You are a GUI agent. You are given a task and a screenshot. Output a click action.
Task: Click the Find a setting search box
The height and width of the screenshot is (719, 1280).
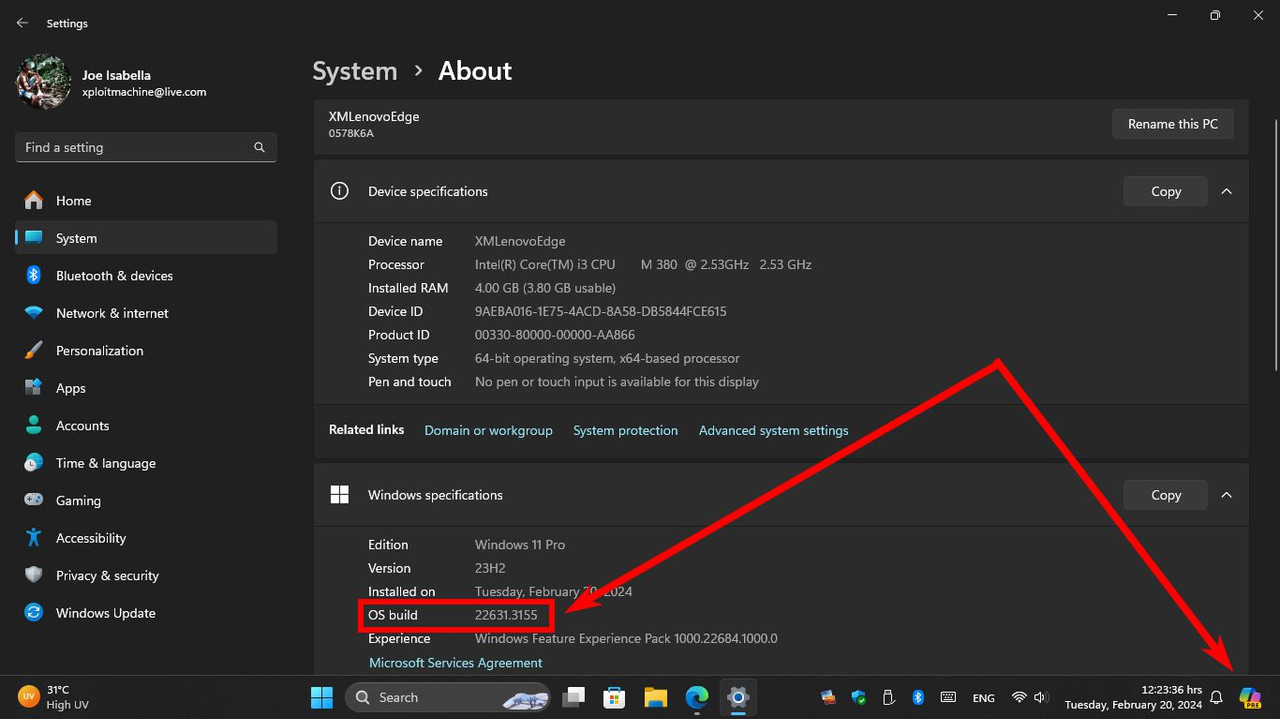tap(135, 147)
